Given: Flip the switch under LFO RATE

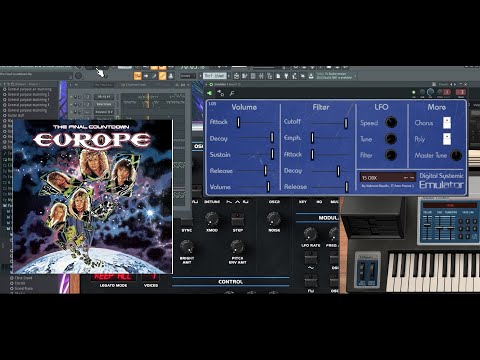Looking at the screenshot, I should (x=311, y=257).
